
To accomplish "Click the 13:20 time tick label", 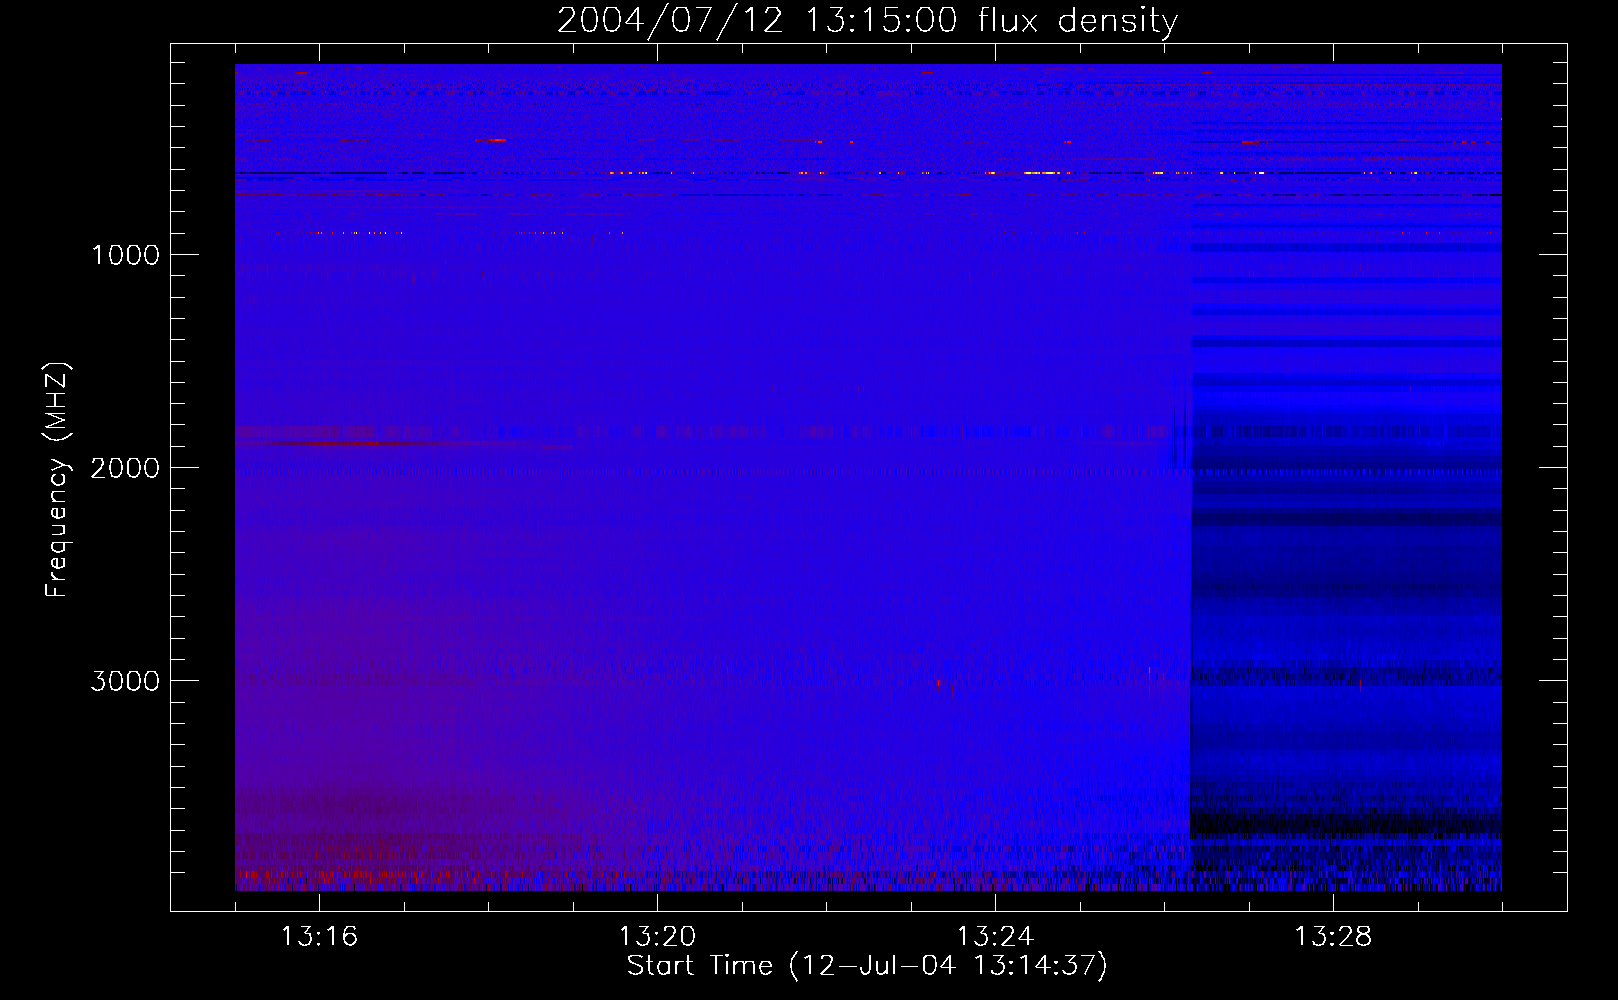I will pyautogui.click(x=657, y=936).
